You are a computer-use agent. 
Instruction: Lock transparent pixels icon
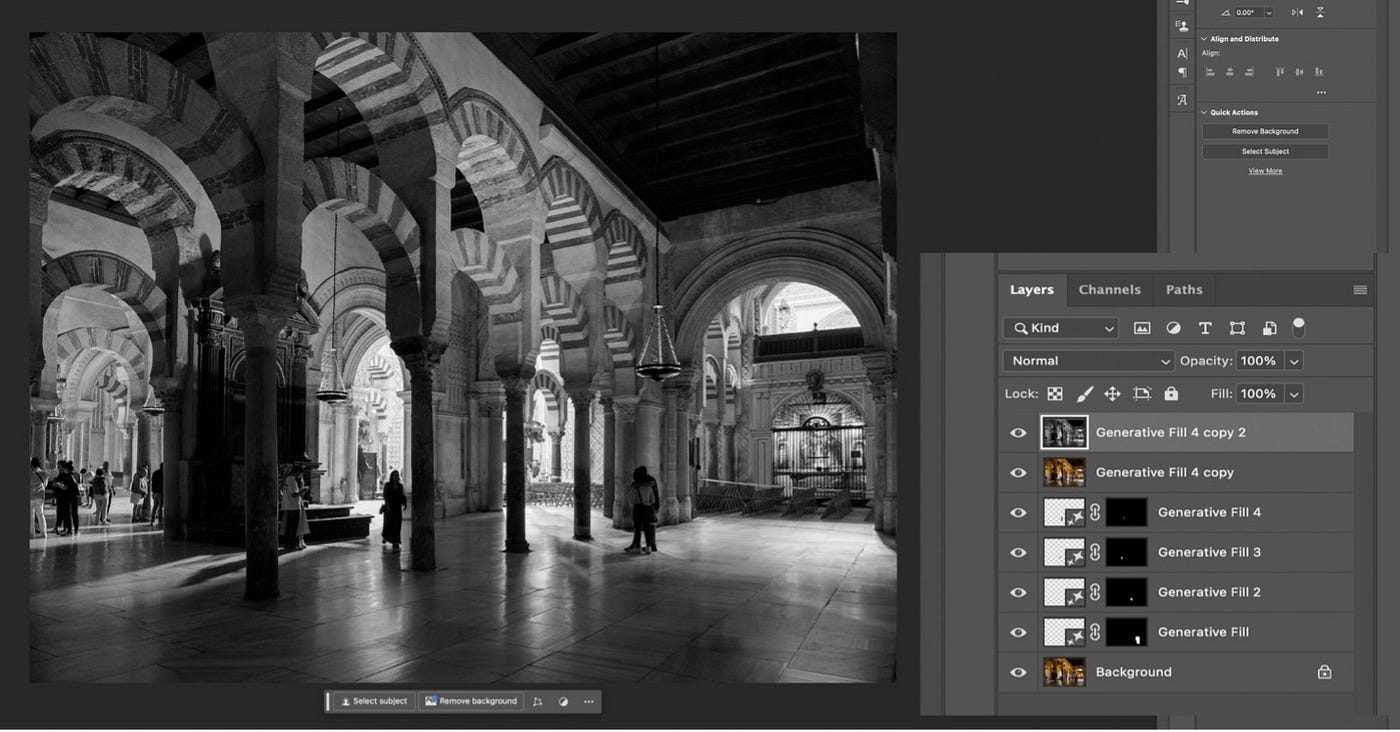coord(1055,394)
